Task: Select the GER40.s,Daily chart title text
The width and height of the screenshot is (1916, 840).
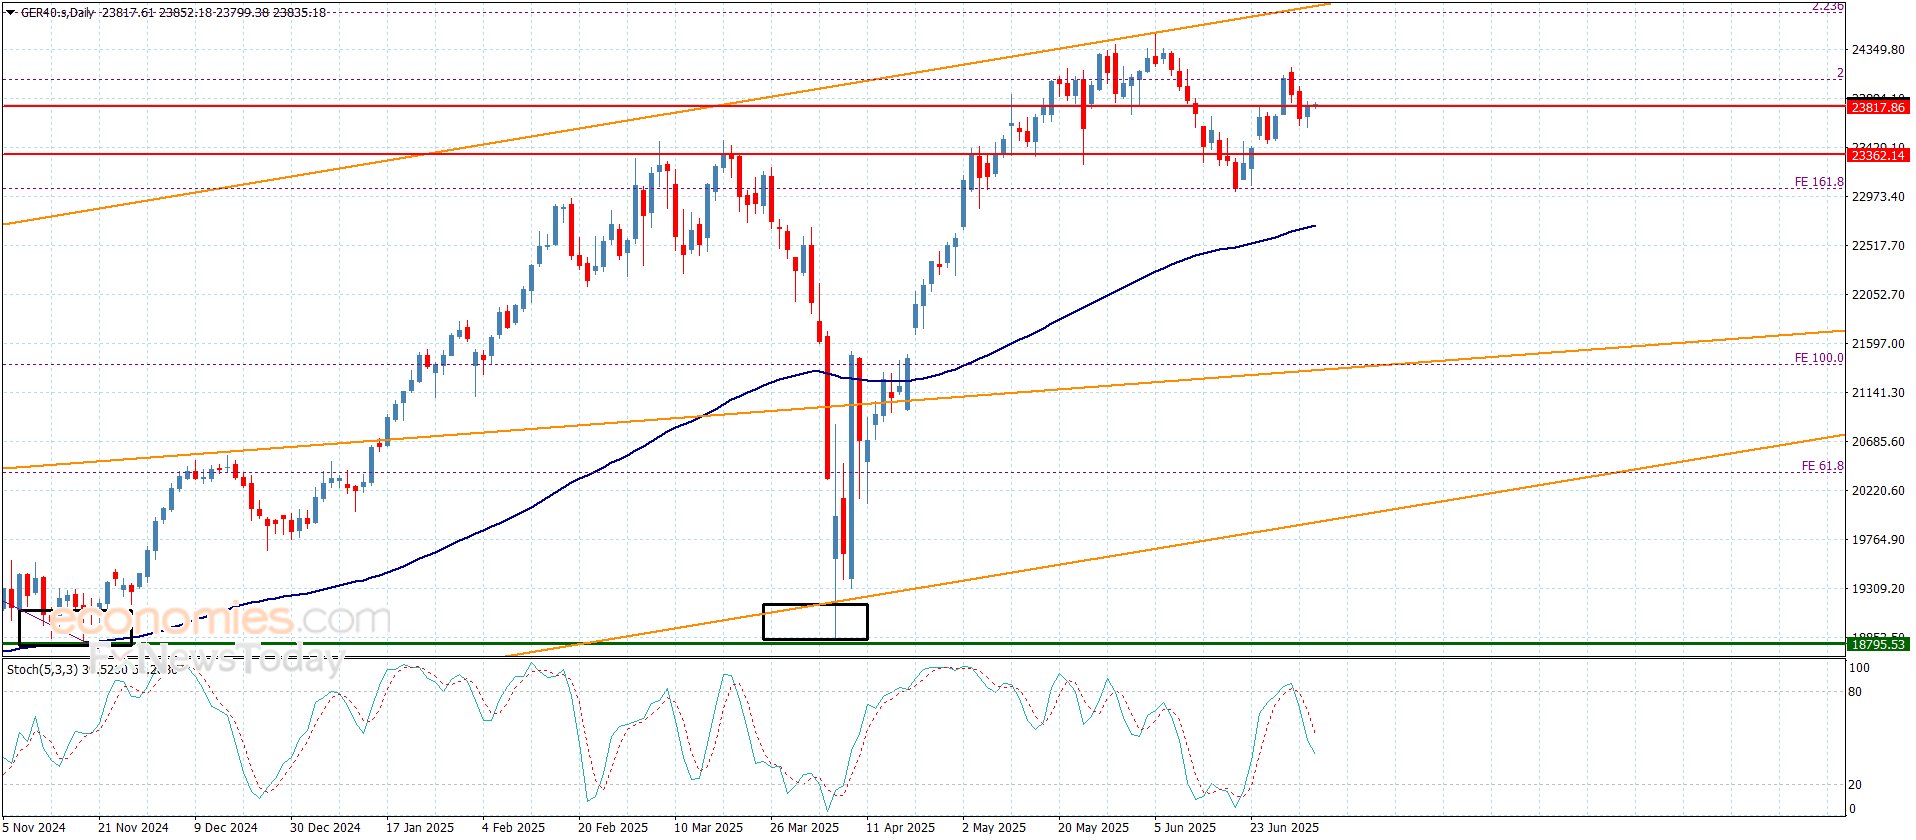Action: point(58,13)
